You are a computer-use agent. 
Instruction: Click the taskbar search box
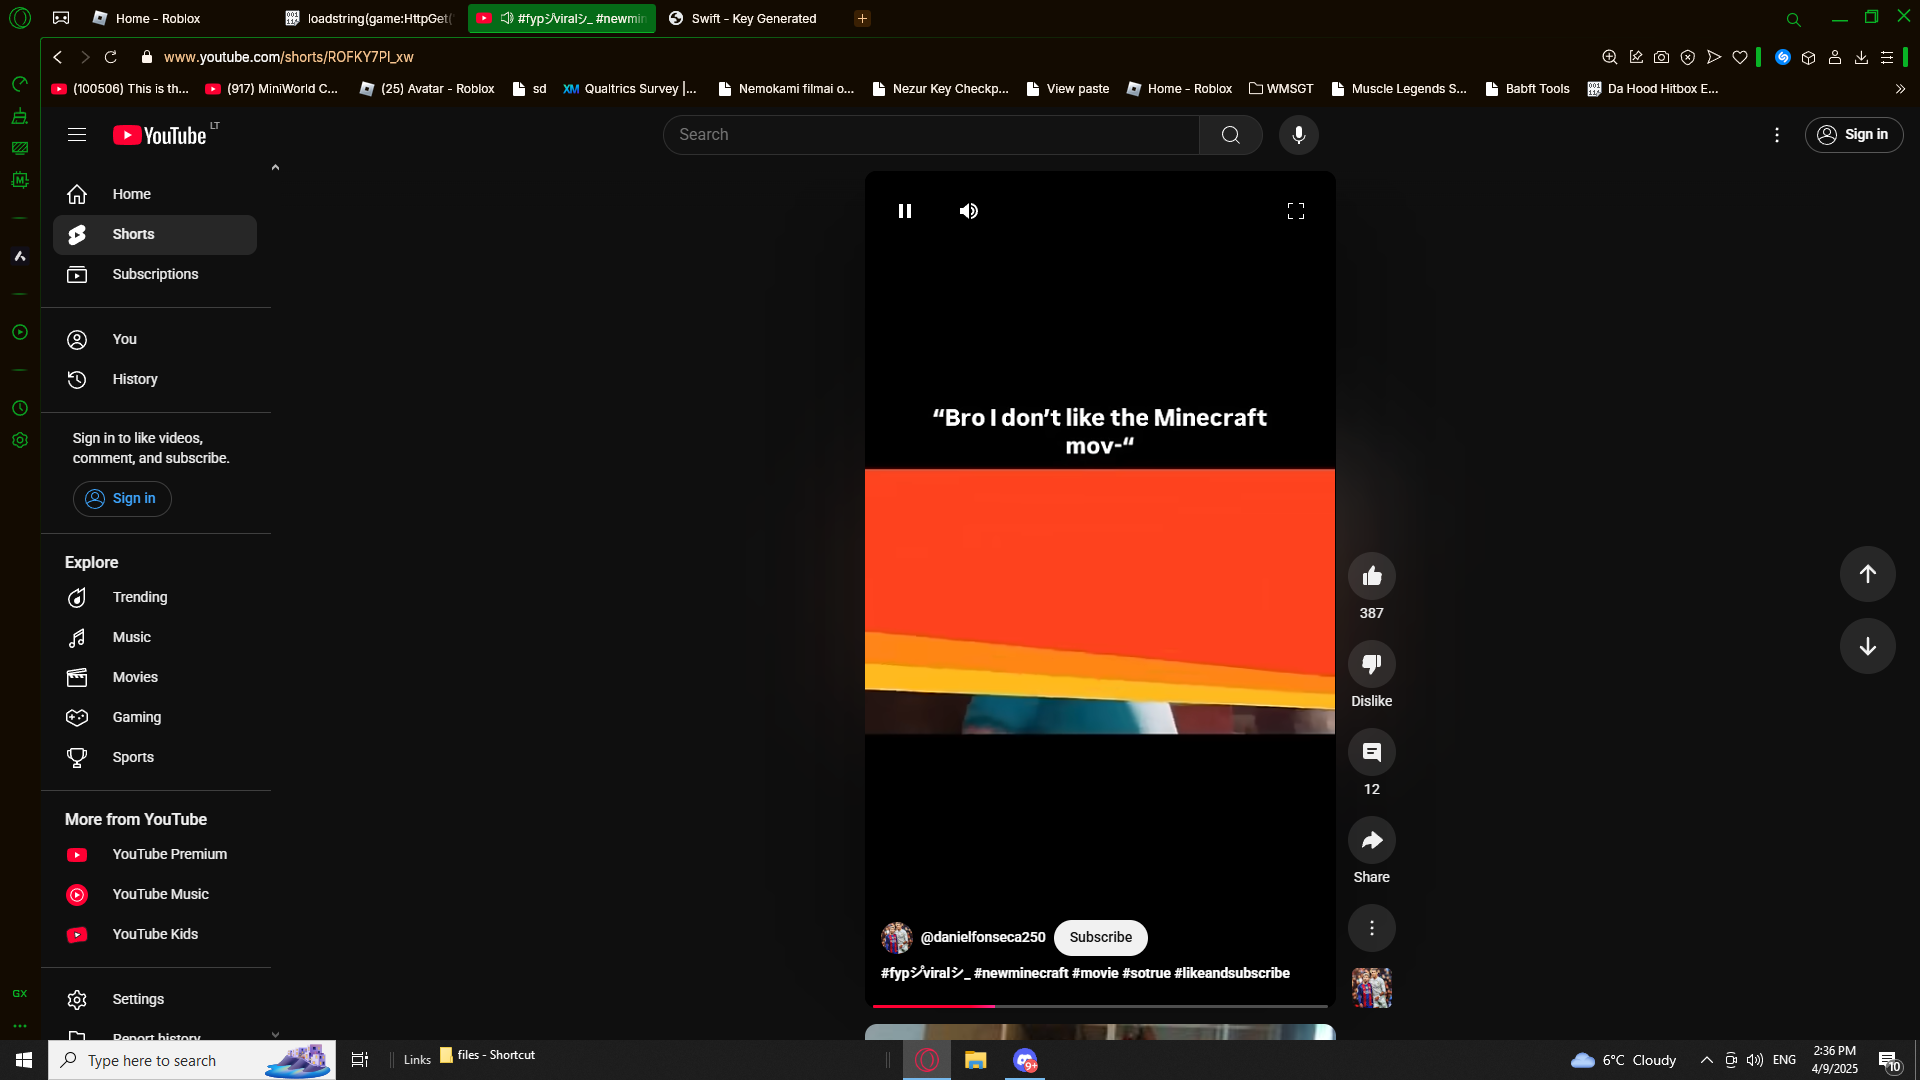coord(192,1060)
